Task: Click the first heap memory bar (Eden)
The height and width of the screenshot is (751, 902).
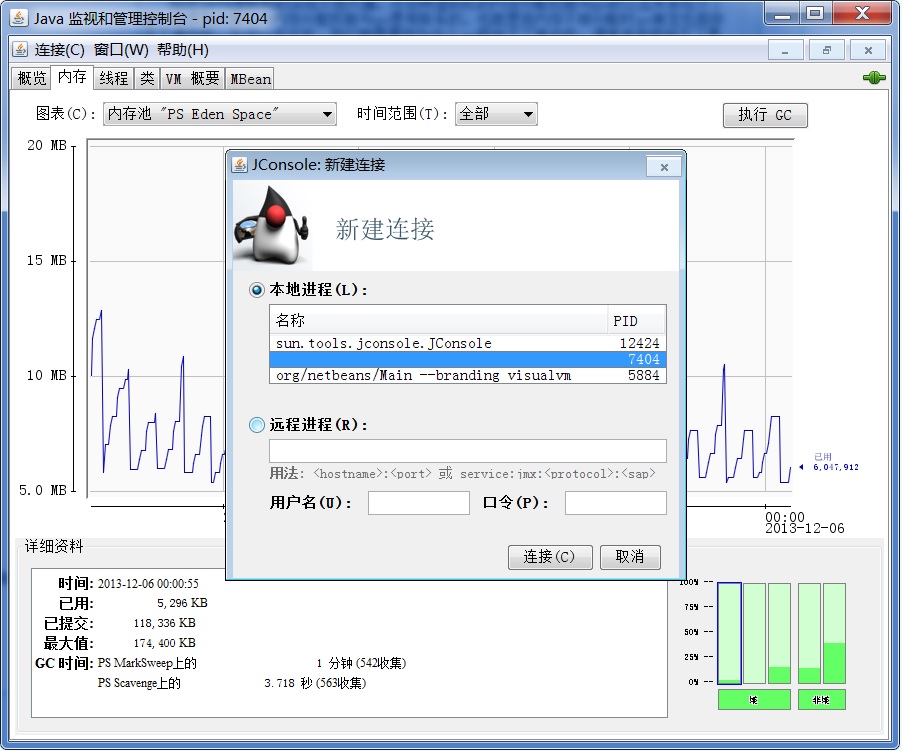Action: (x=729, y=633)
